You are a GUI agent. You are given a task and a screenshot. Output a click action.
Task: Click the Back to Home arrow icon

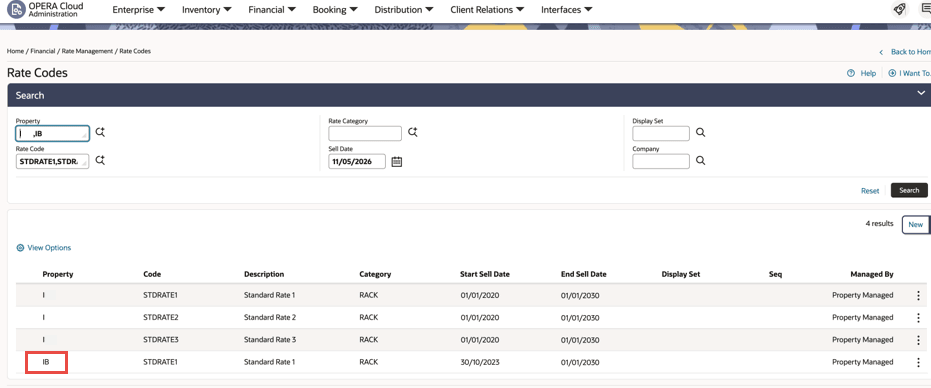pyautogui.click(x=881, y=52)
